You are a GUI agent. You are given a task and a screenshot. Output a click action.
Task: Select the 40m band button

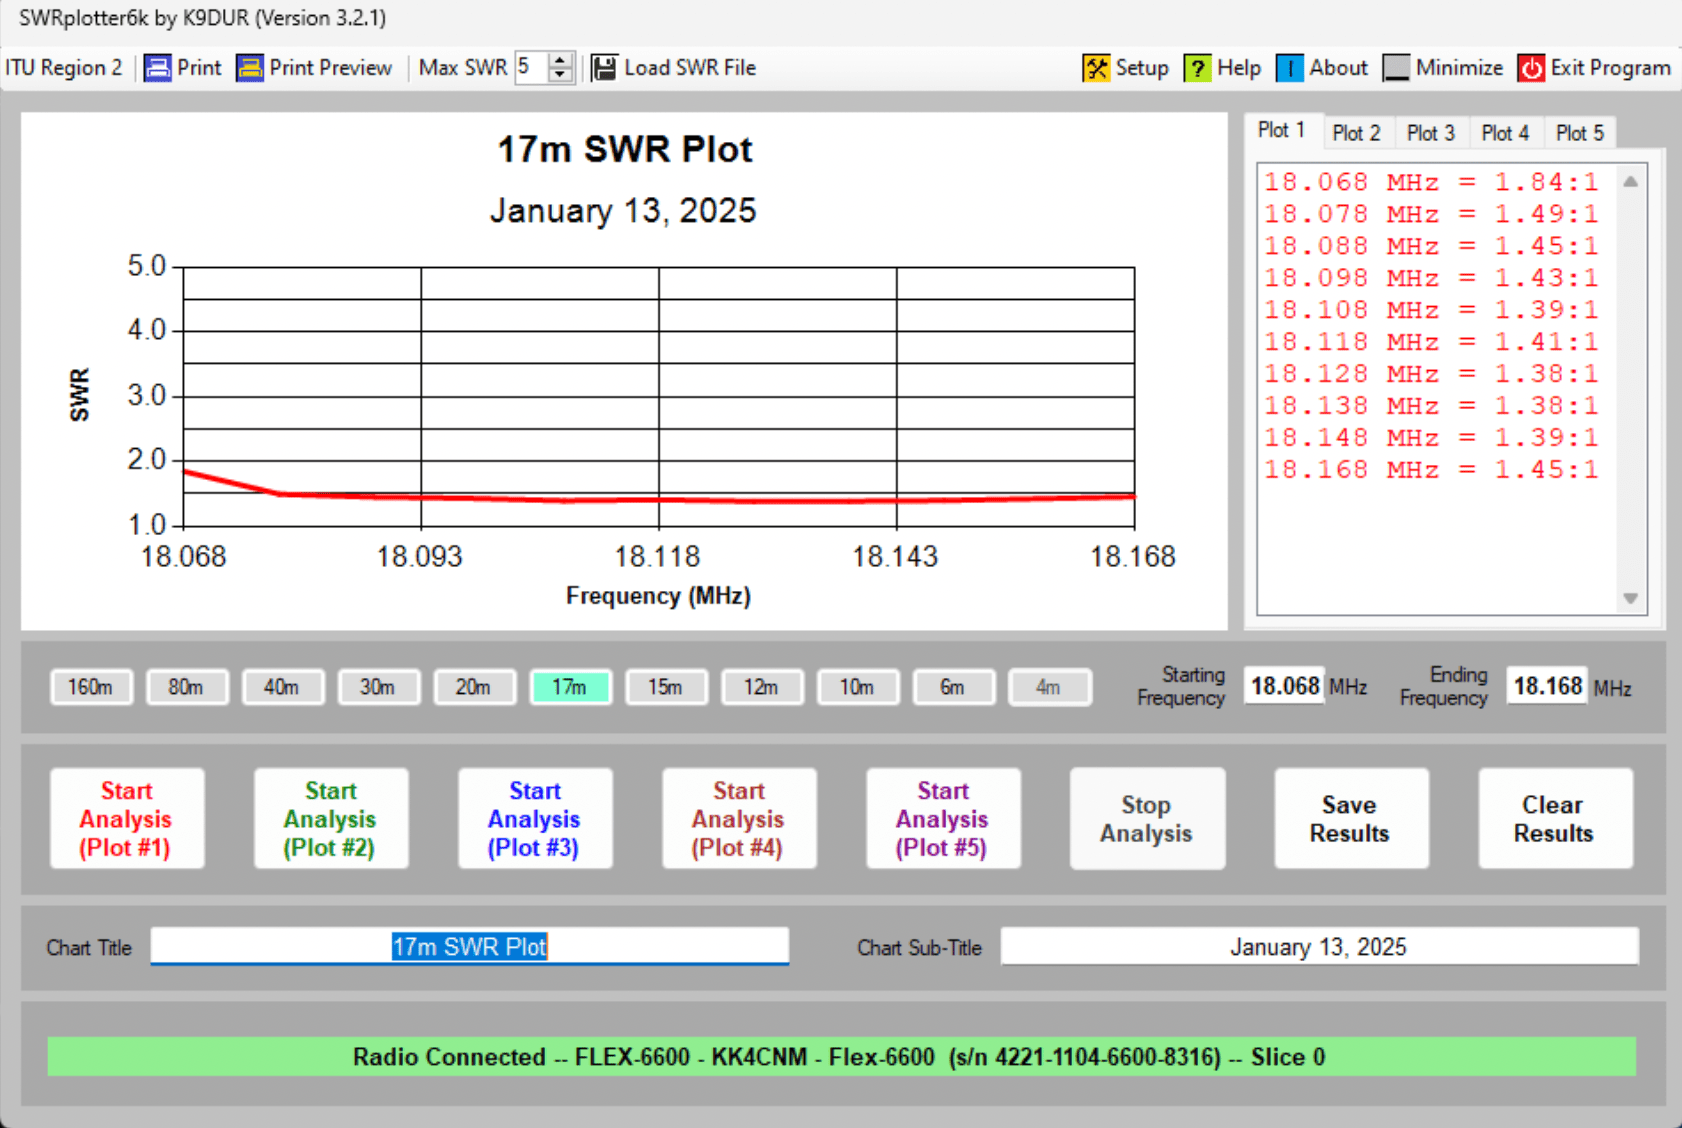(282, 687)
